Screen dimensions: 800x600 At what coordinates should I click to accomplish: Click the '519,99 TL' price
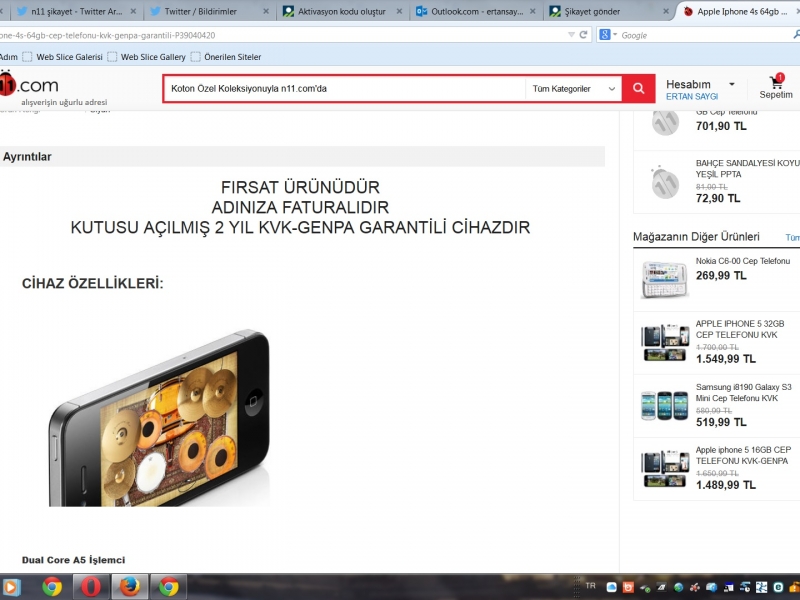coord(721,422)
